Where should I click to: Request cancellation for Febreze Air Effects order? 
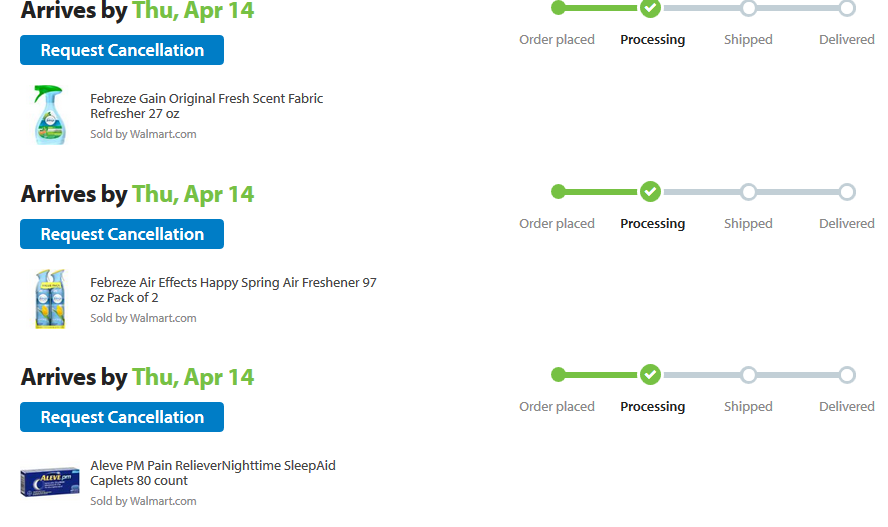[x=122, y=234]
